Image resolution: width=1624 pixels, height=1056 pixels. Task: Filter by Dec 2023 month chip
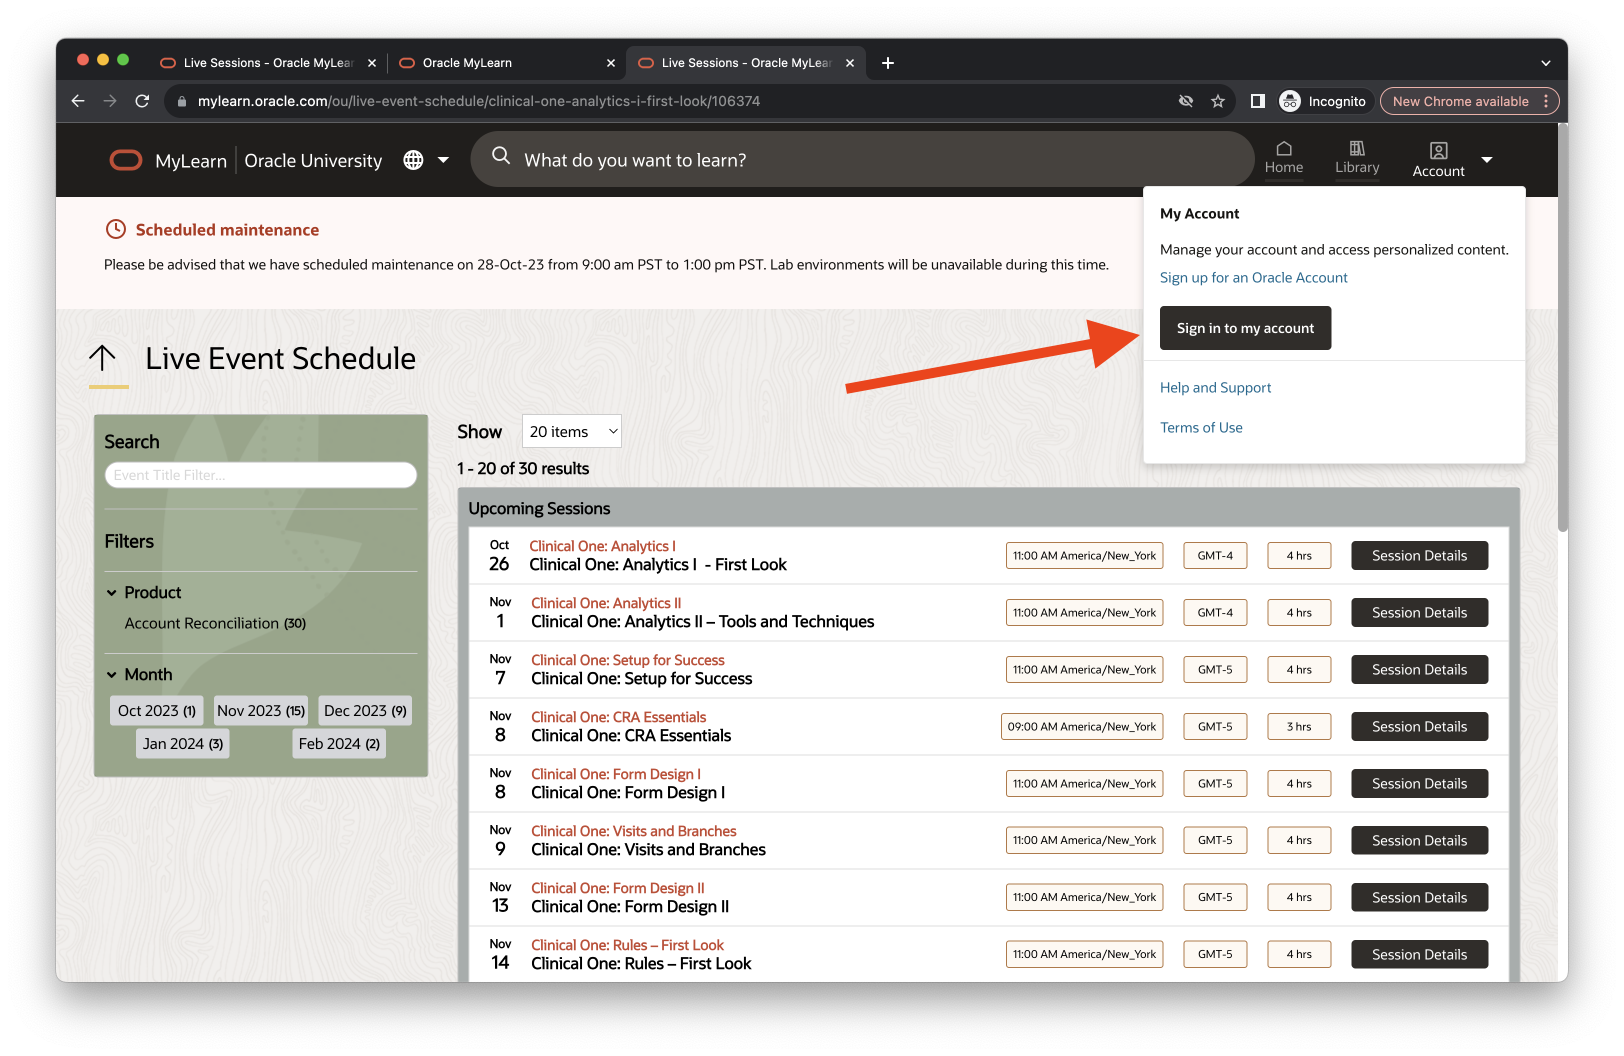[x=365, y=711]
